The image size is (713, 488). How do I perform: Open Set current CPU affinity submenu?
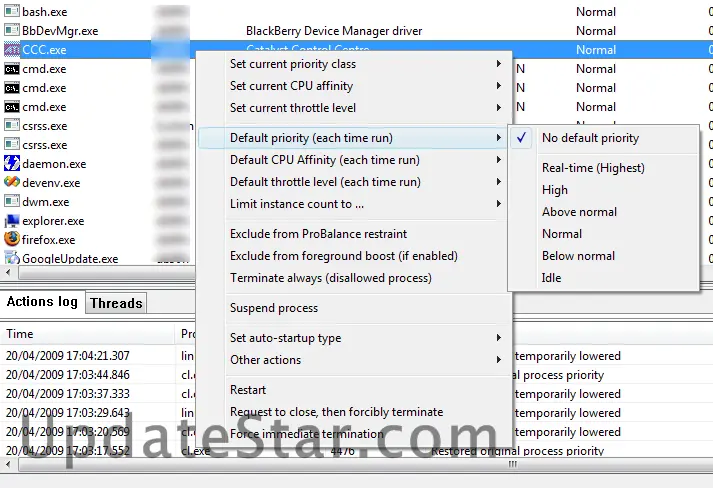tap(355, 86)
